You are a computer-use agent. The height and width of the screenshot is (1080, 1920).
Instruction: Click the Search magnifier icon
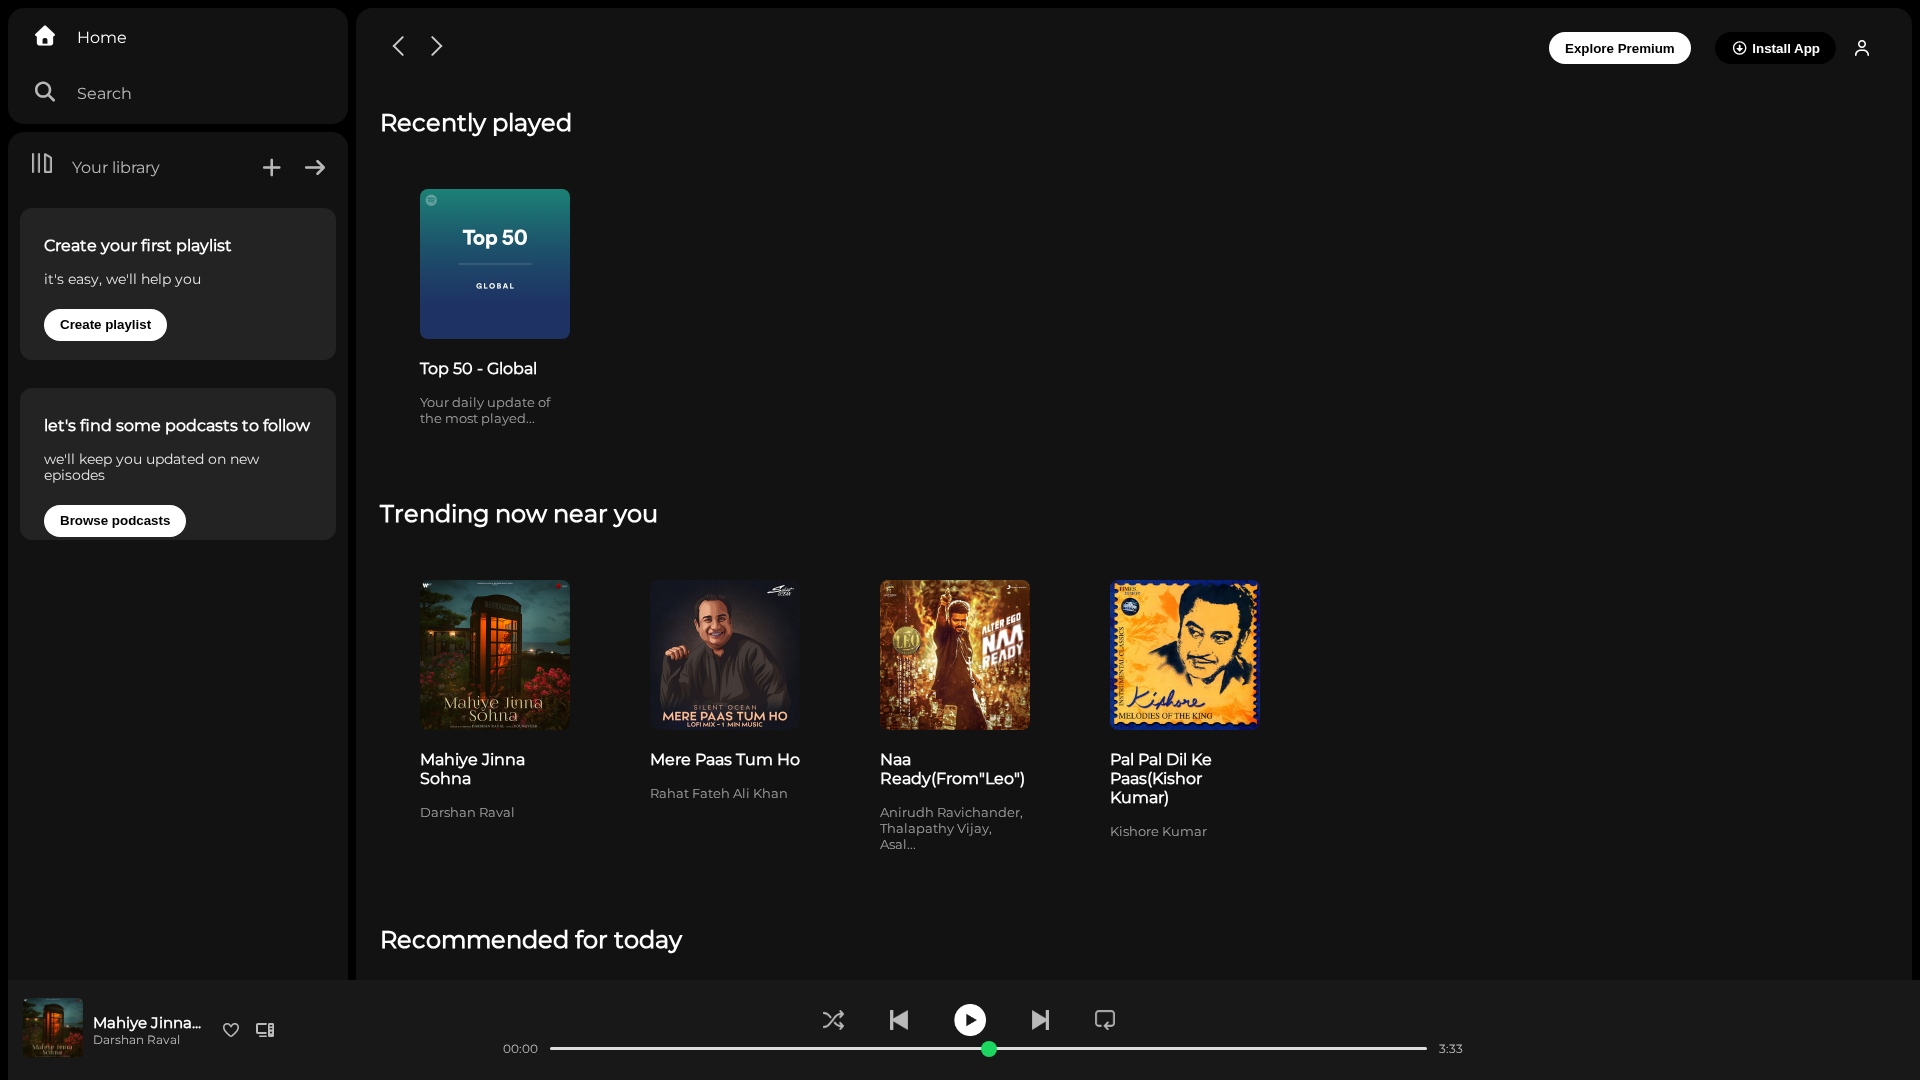click(x=45, y=92)
